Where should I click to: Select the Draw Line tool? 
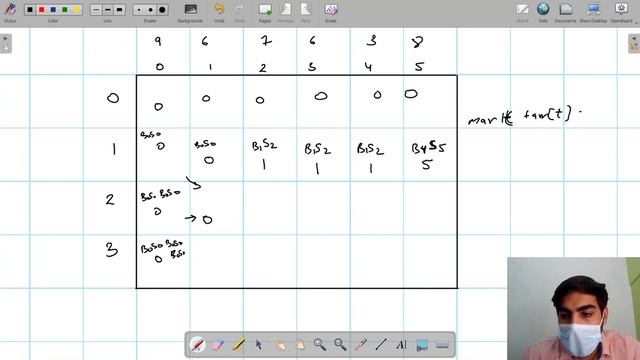(x=381, y=345)
